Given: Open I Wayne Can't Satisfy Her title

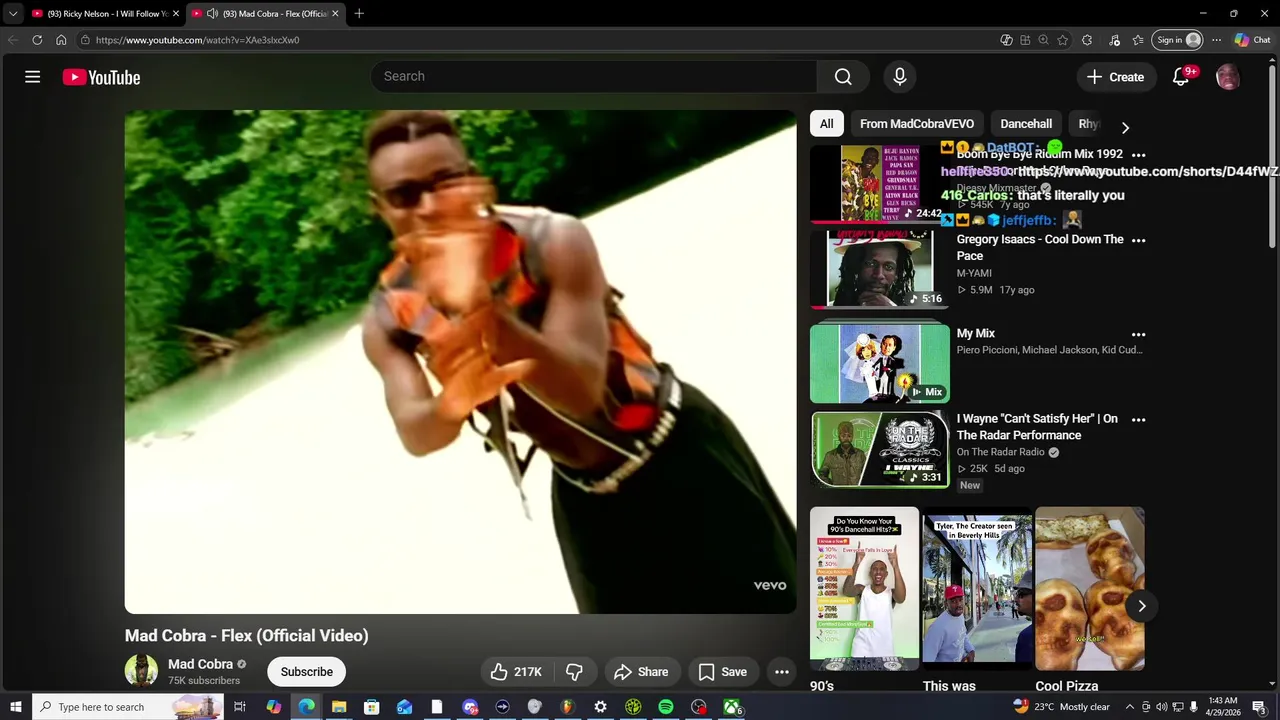Looking at the screenshot, I should pos(1037,427).
